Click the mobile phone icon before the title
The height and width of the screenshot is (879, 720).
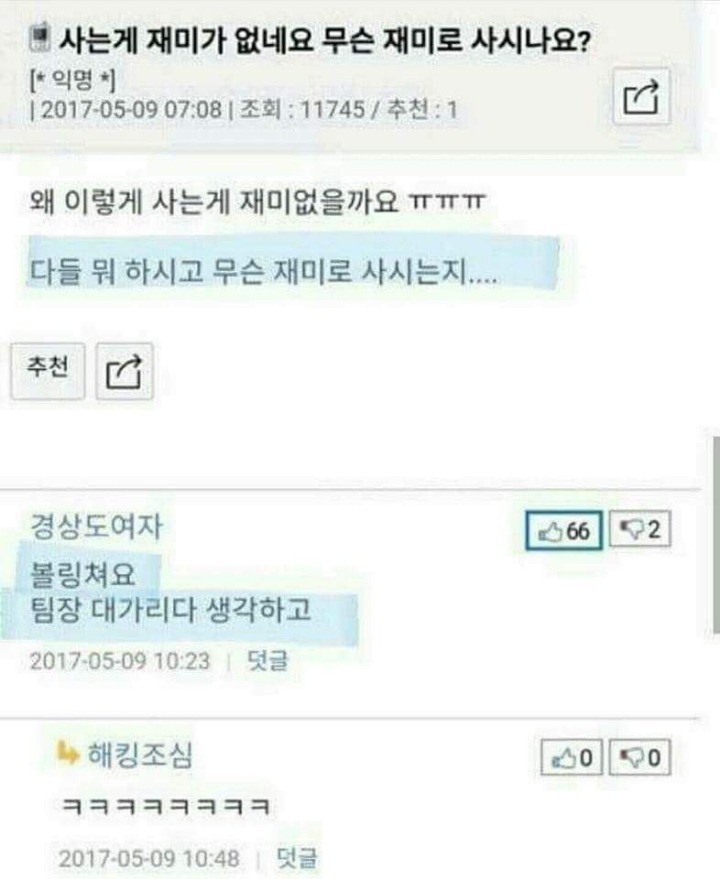point(40,38)
